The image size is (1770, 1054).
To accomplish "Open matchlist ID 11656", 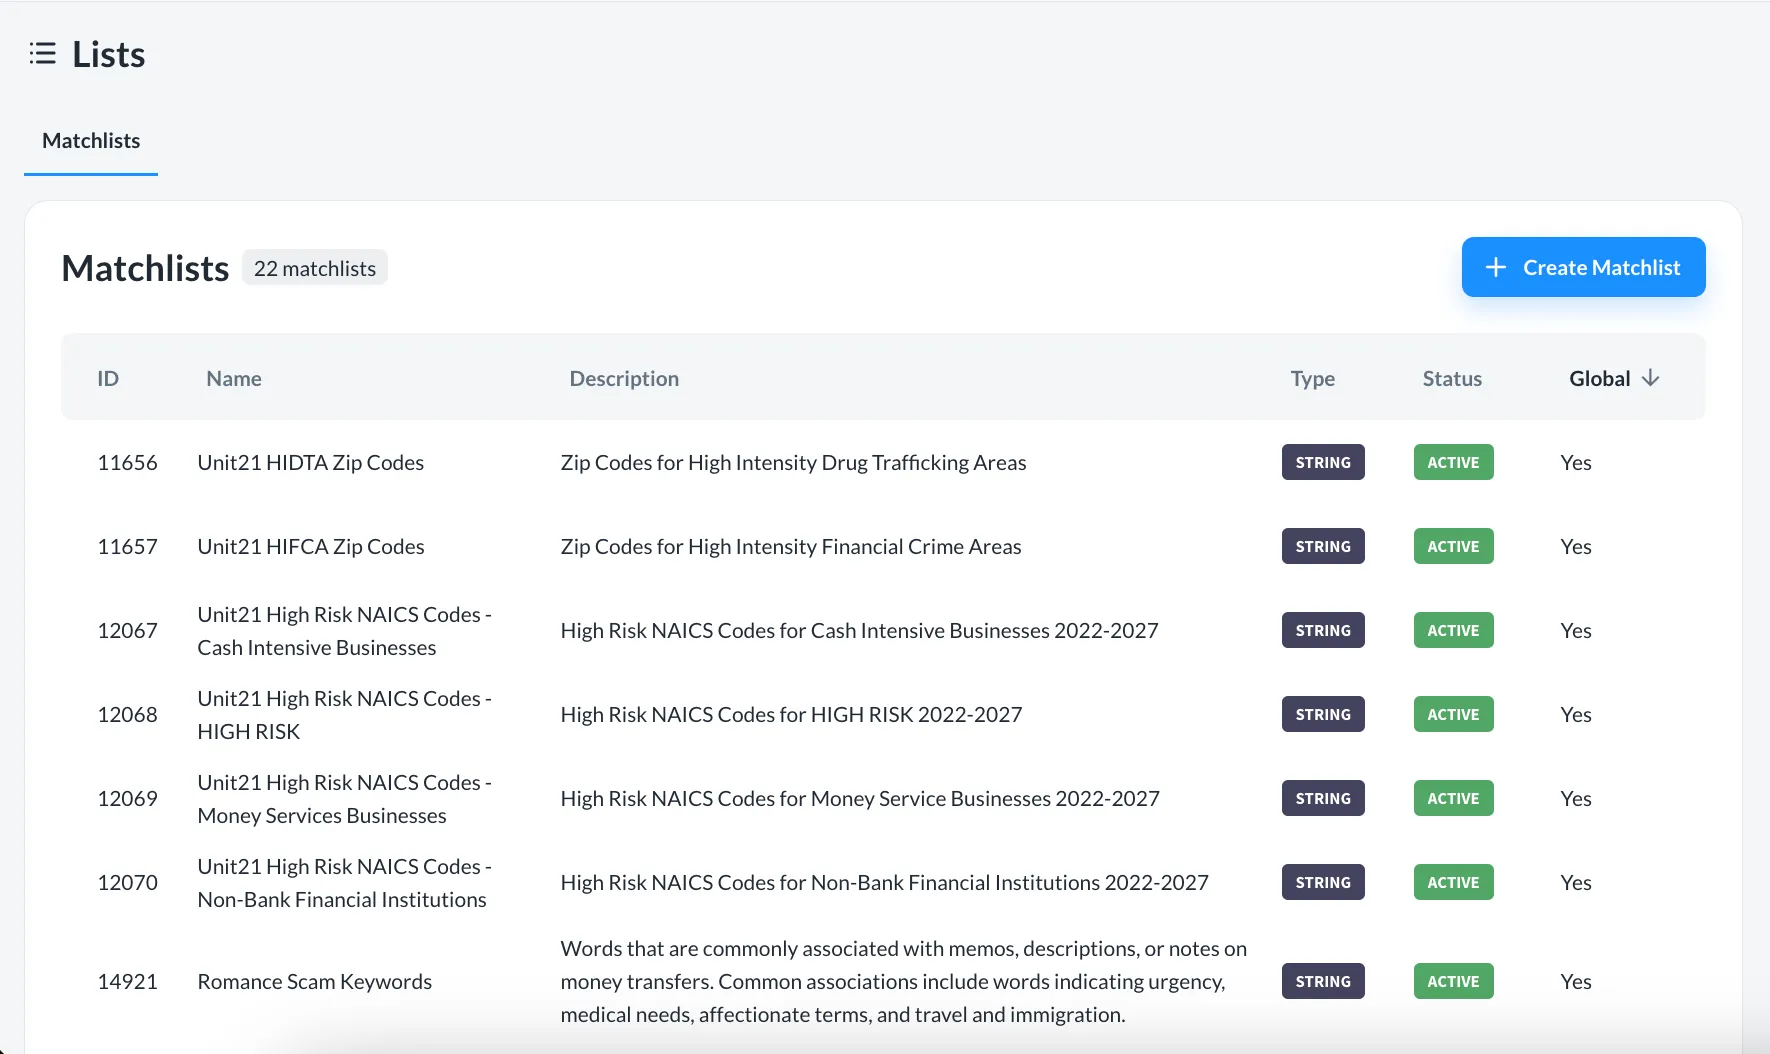I will [x=127, y=463].
